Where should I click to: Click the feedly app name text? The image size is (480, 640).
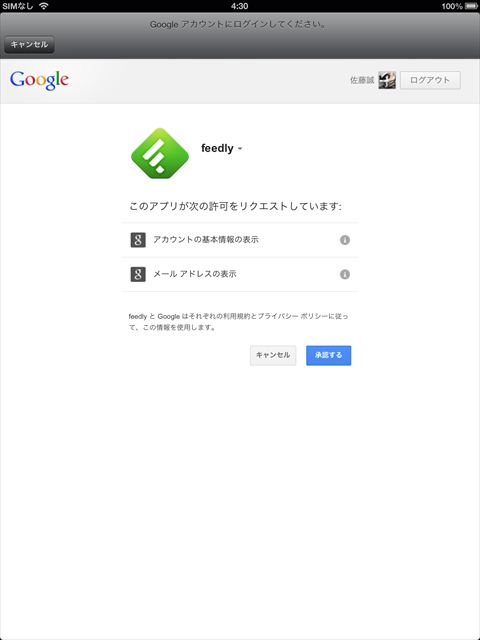pos(217,148)
